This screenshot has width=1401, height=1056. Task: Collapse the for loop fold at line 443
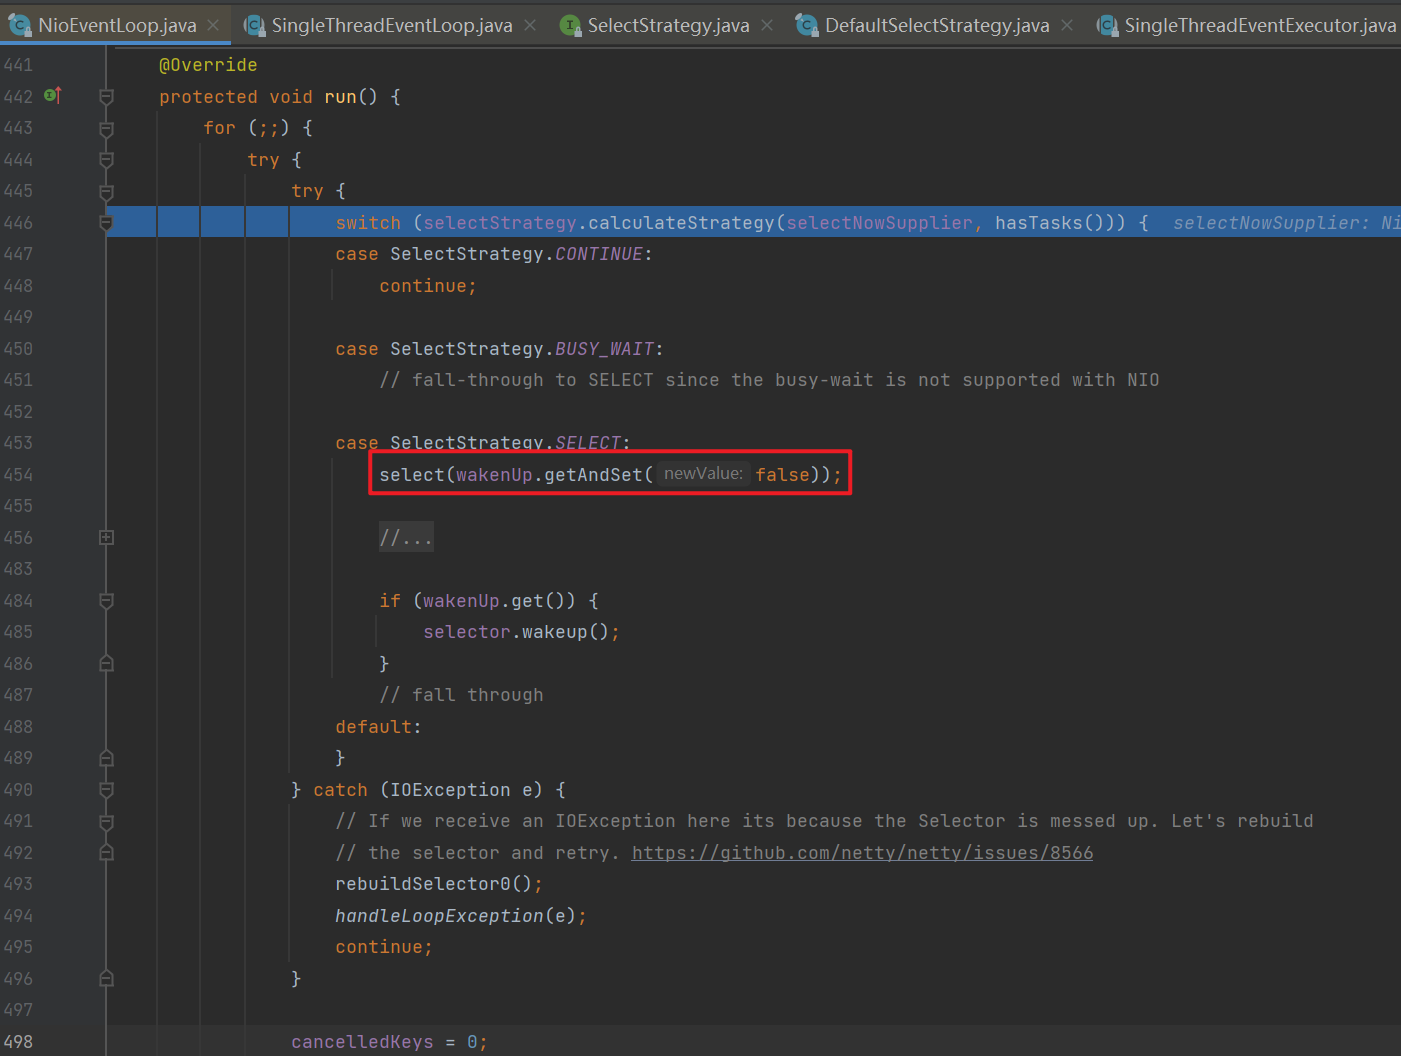106,129
